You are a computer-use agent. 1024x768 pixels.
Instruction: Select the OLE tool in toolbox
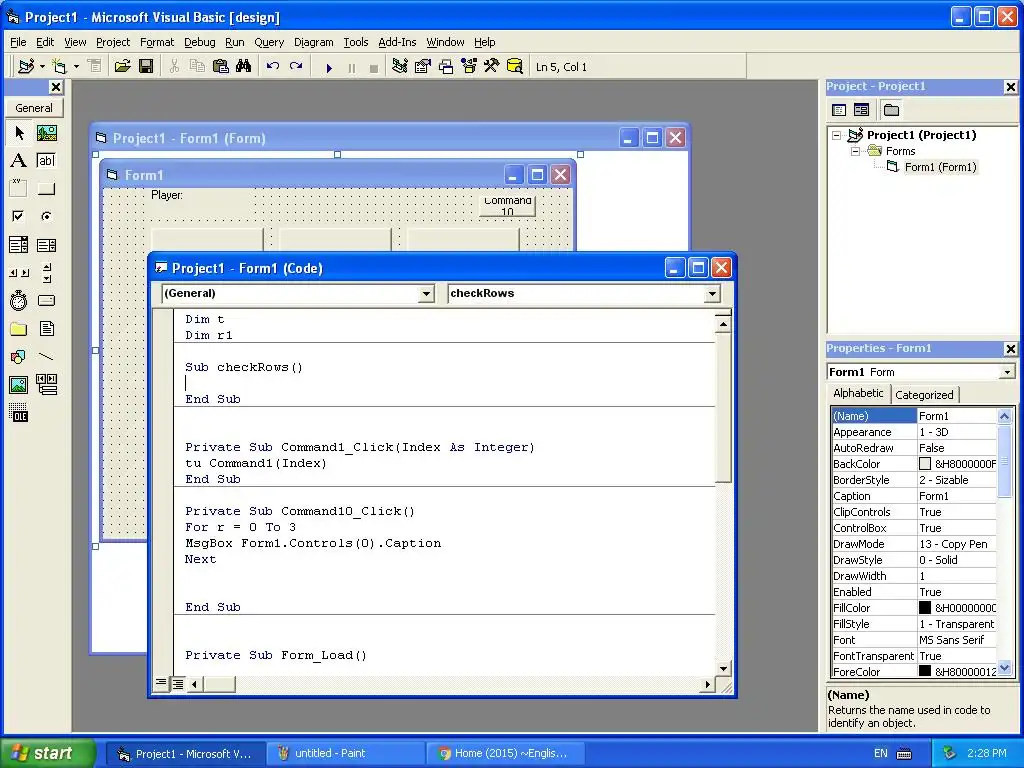point(19,413)
